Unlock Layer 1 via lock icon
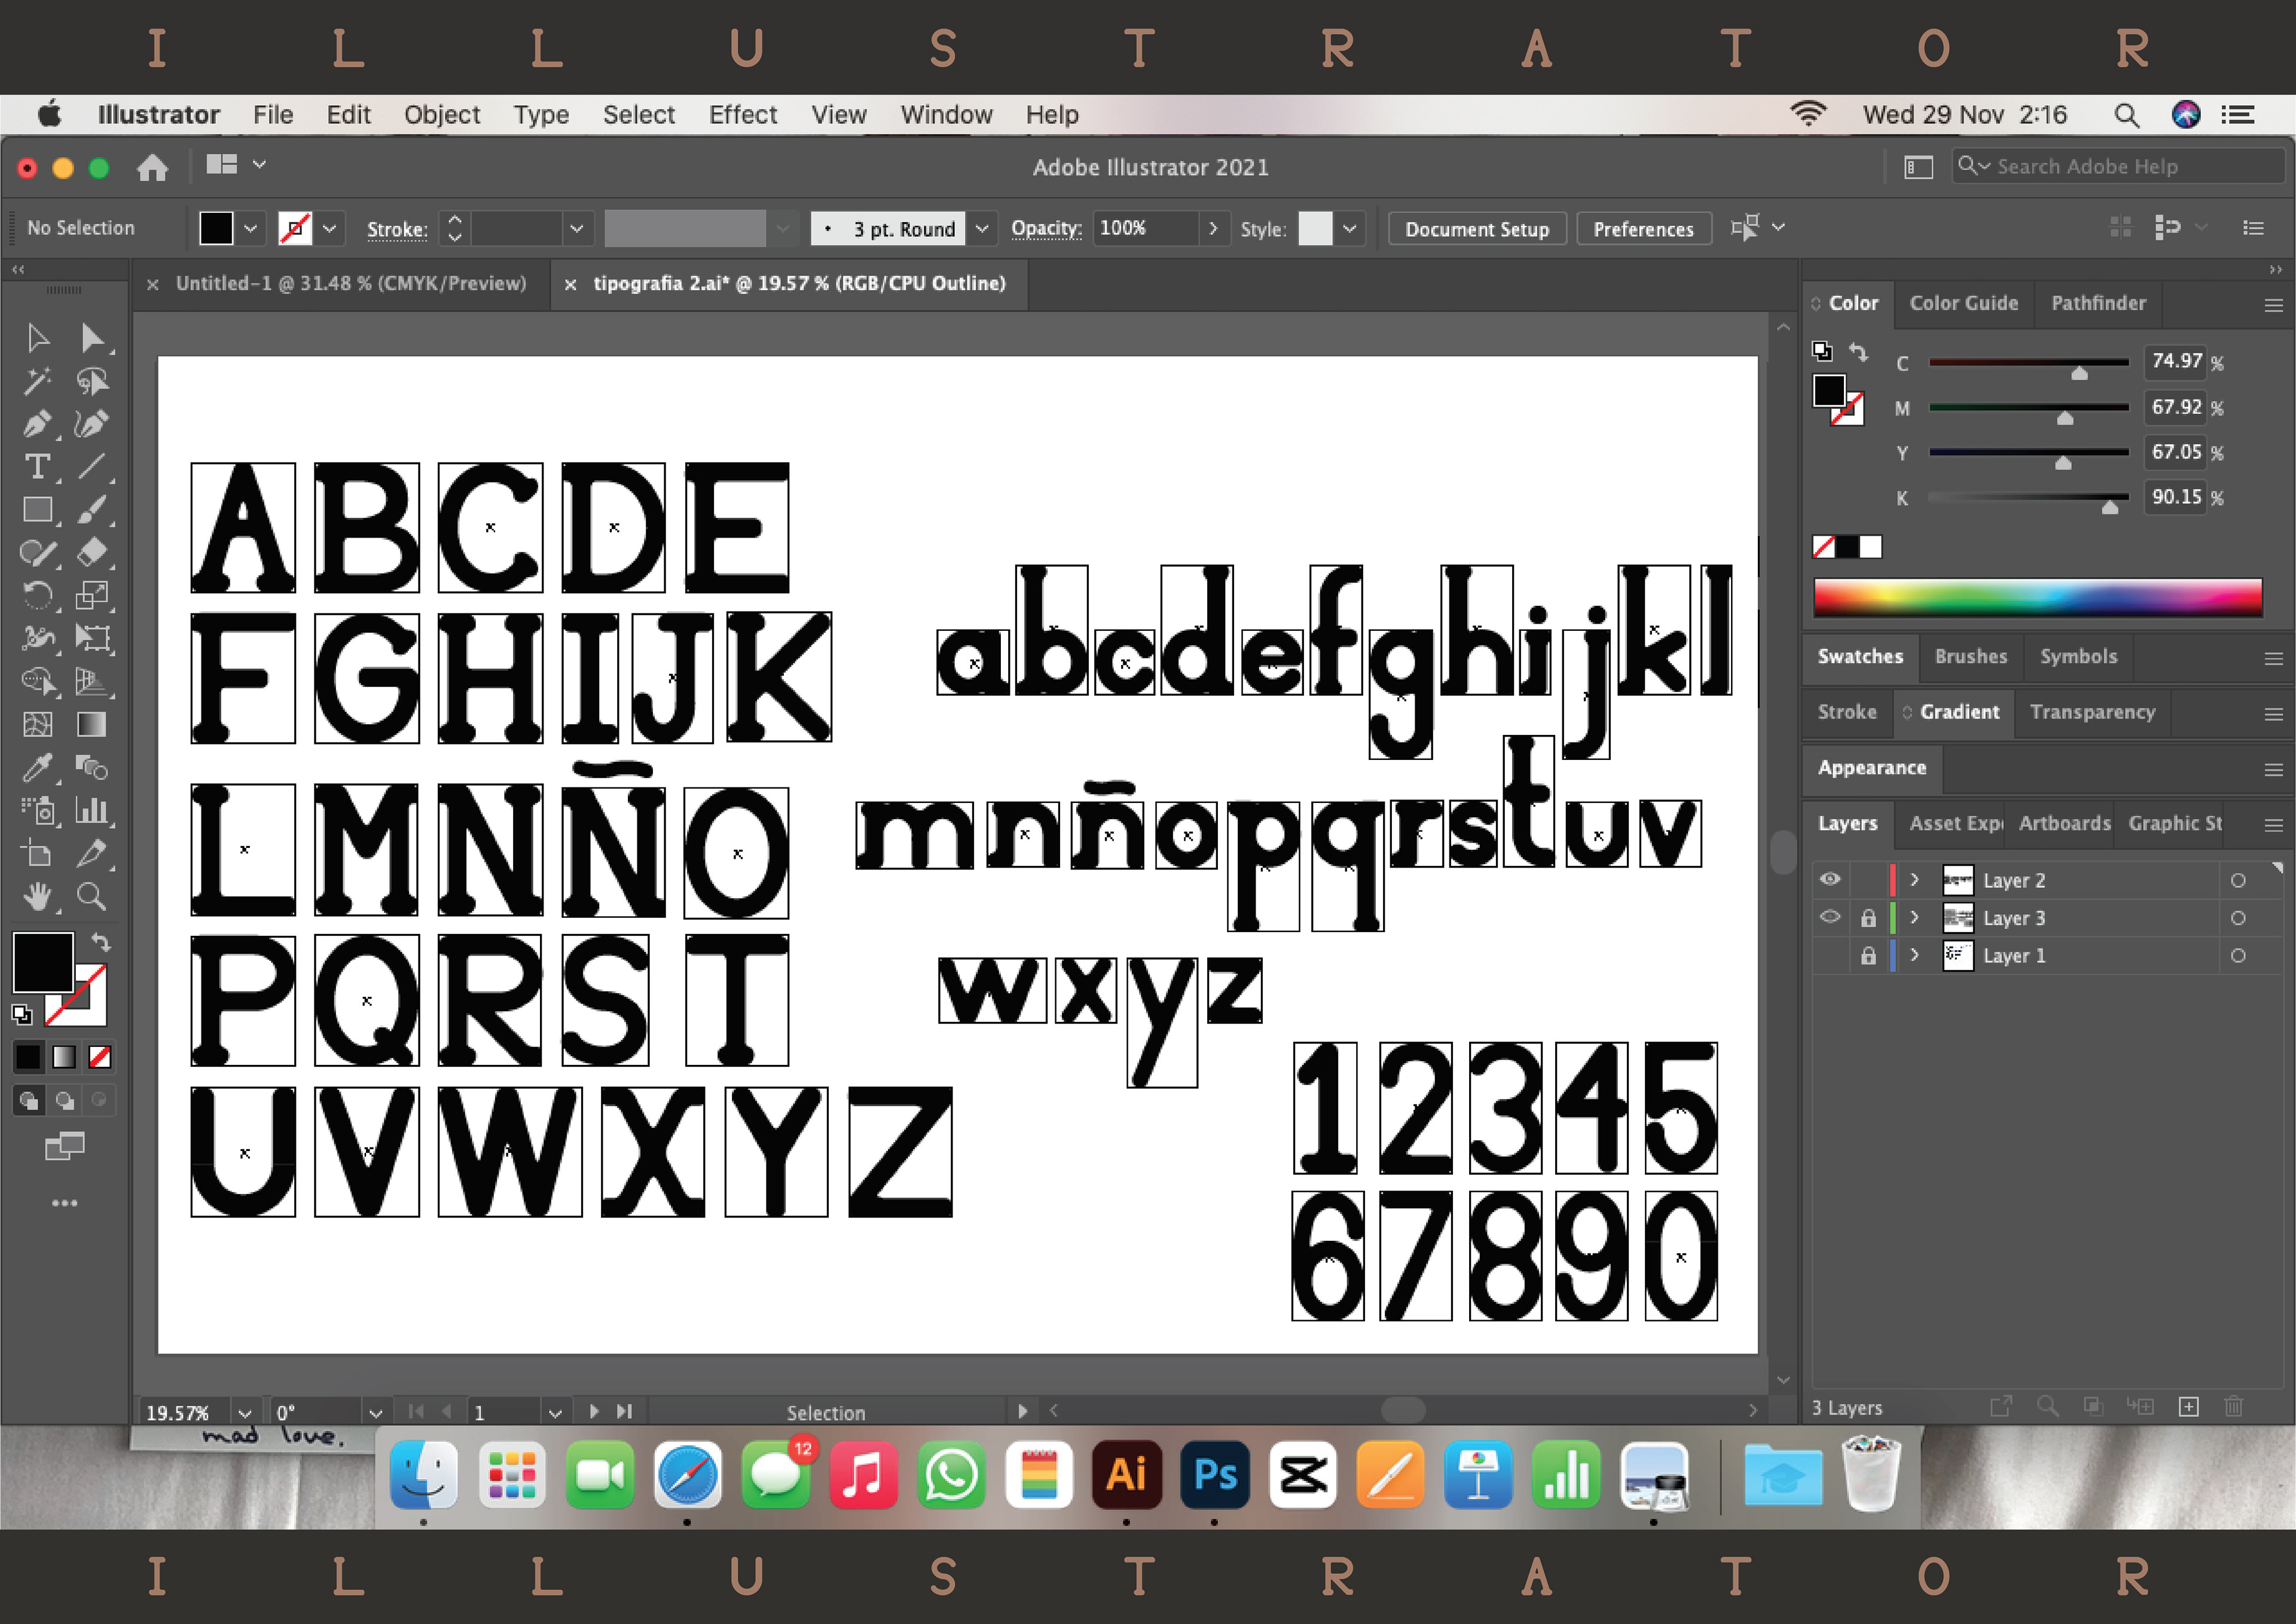The image size is (2296, 1624). (1868, 956)
